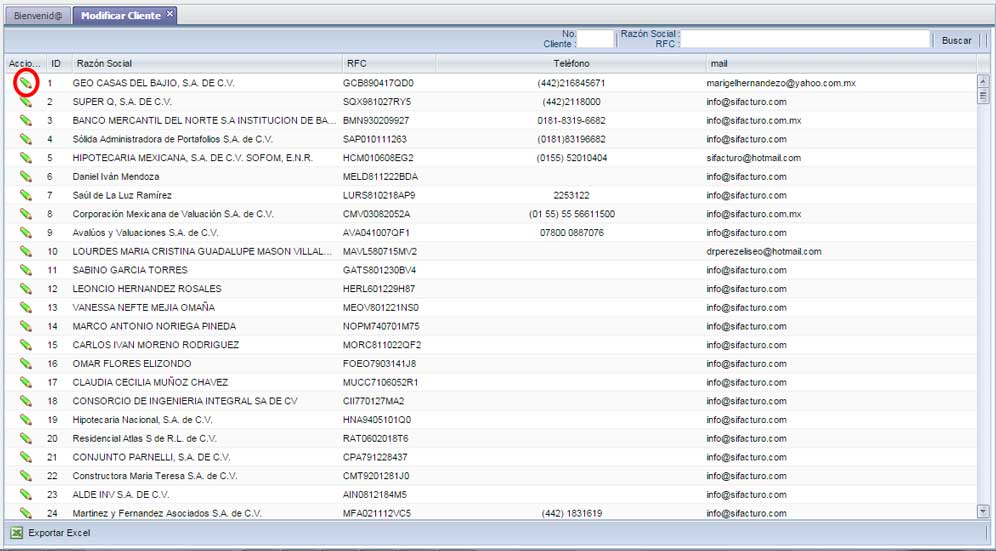Select the Modificar Cliente tab

point(120,16)
